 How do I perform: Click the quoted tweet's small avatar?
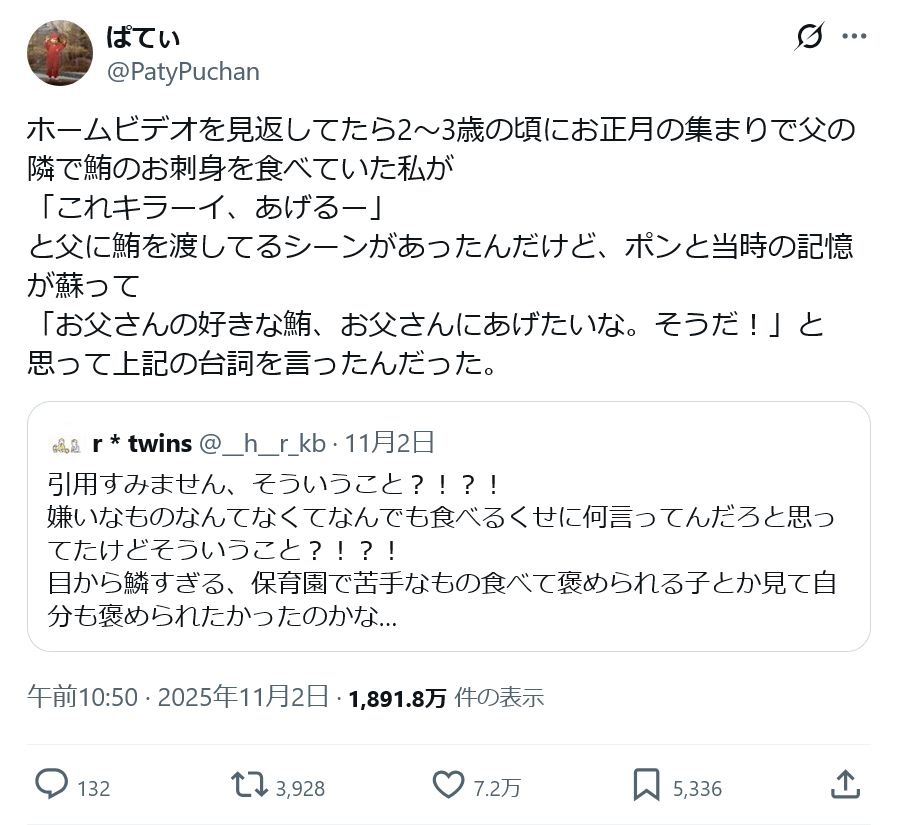pos(65,444)
